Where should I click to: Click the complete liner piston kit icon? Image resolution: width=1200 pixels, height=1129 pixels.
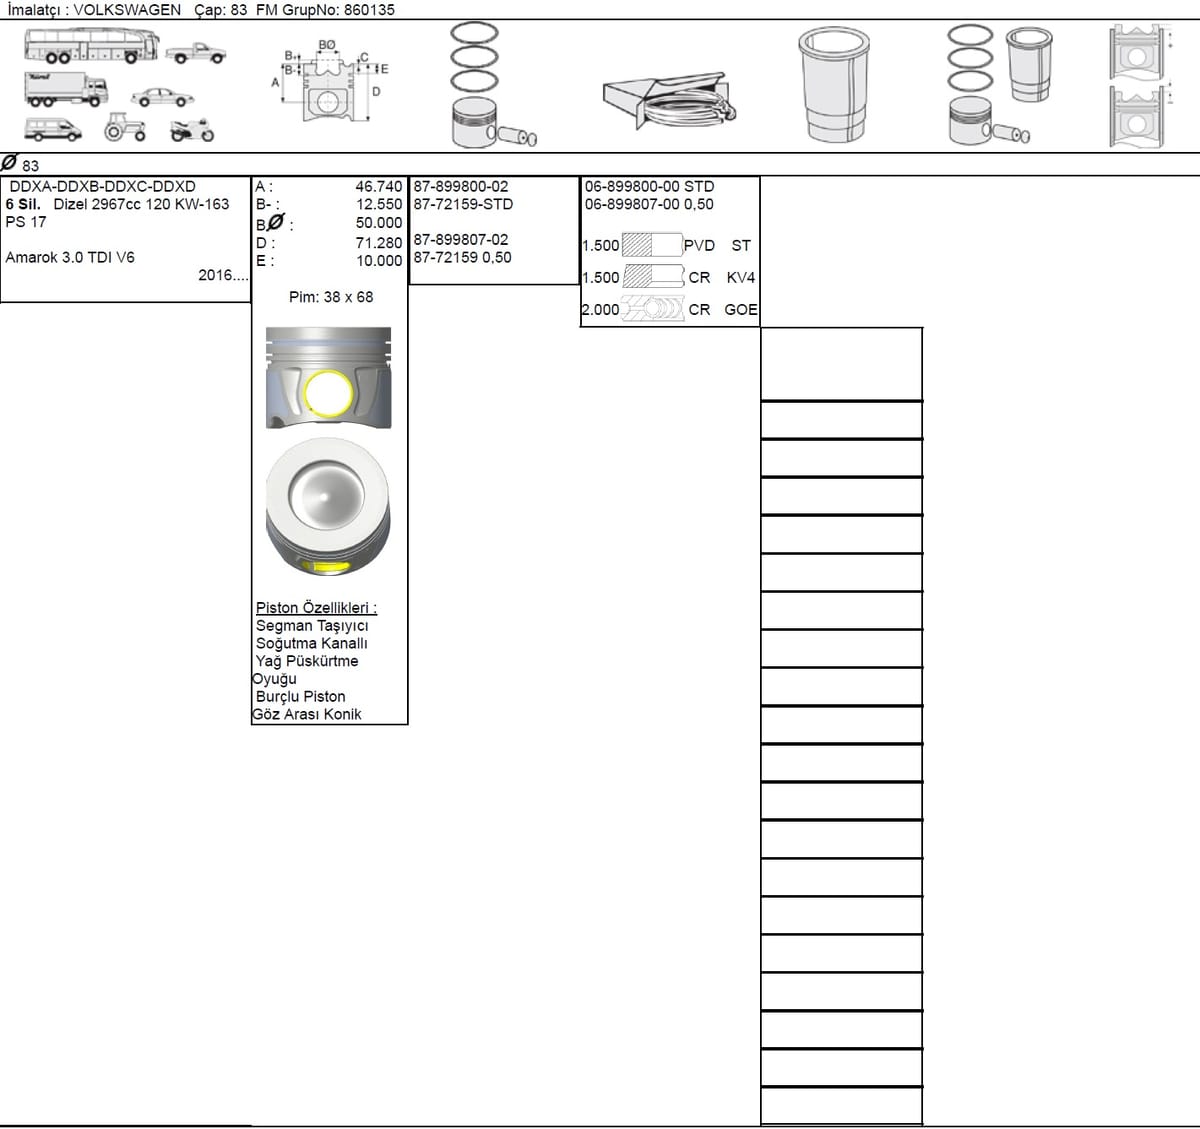tap(1000, 85)
